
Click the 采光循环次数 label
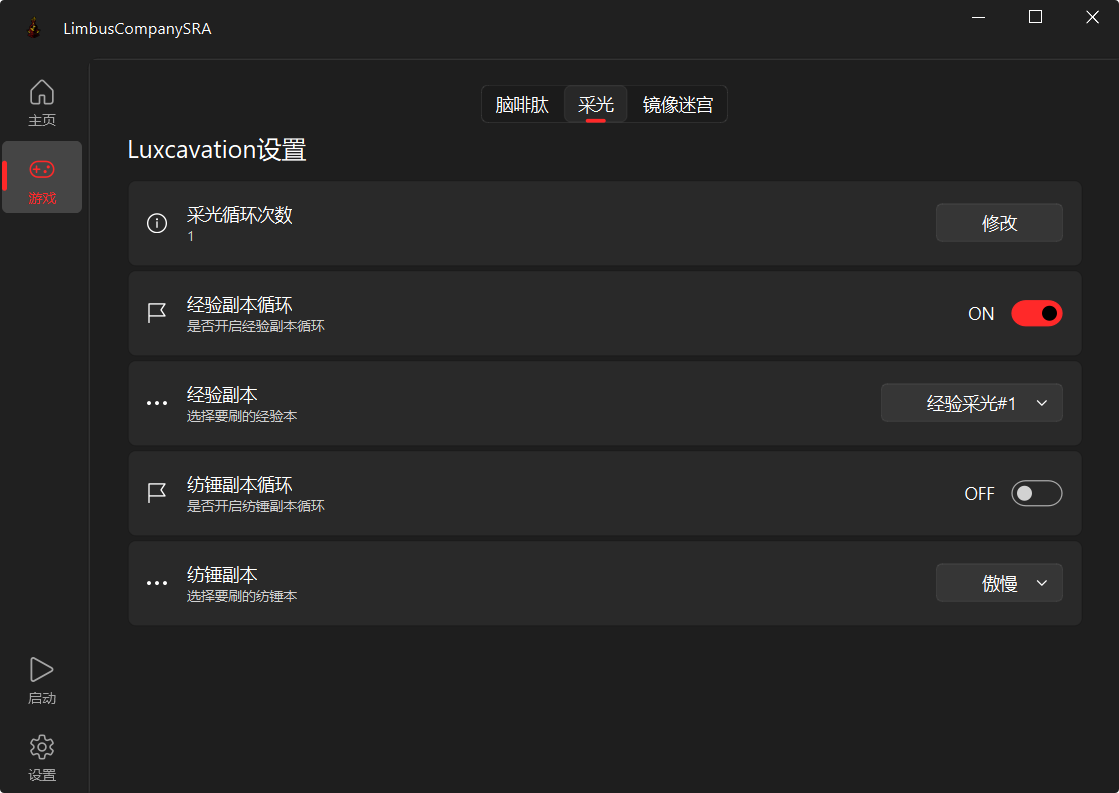(x=240, y=215)
